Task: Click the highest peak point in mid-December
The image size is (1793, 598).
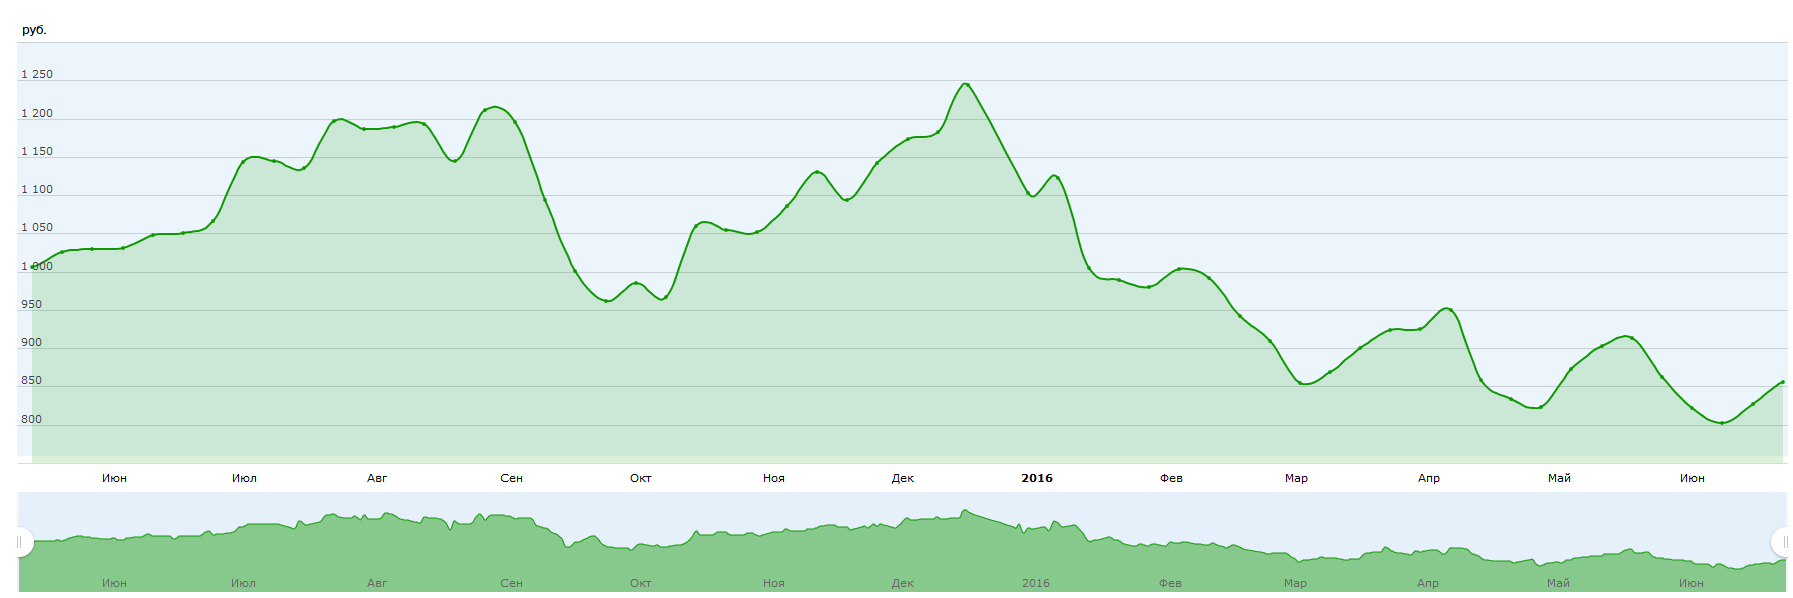Action: [966, 84]
